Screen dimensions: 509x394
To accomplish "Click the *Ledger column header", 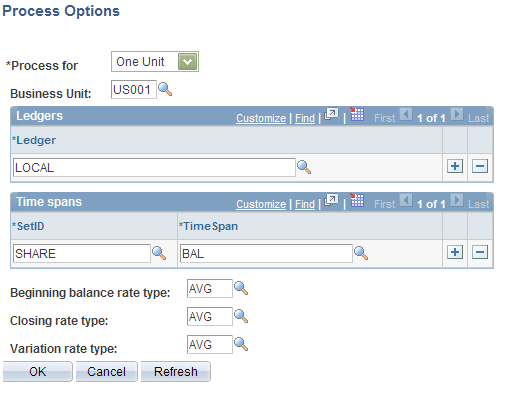I will [34, 140].
